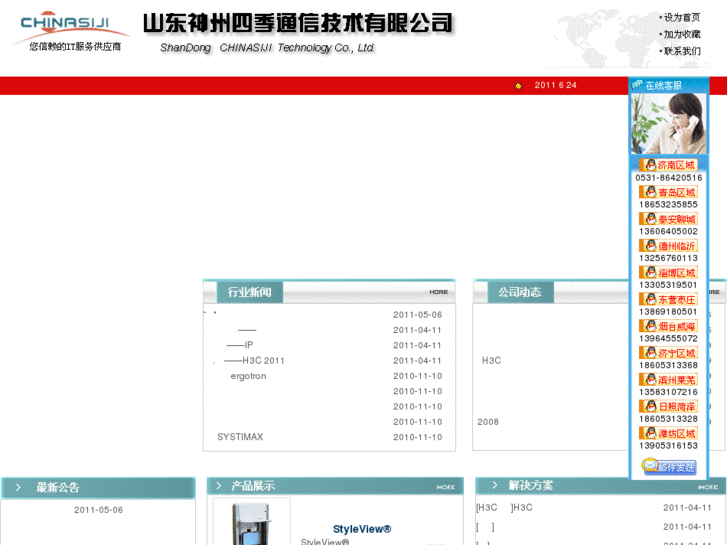The height and width of the screenshot is (545, 727).
Task: Open MORE link in 行业新闻 section
Action: tap(439, 292)
